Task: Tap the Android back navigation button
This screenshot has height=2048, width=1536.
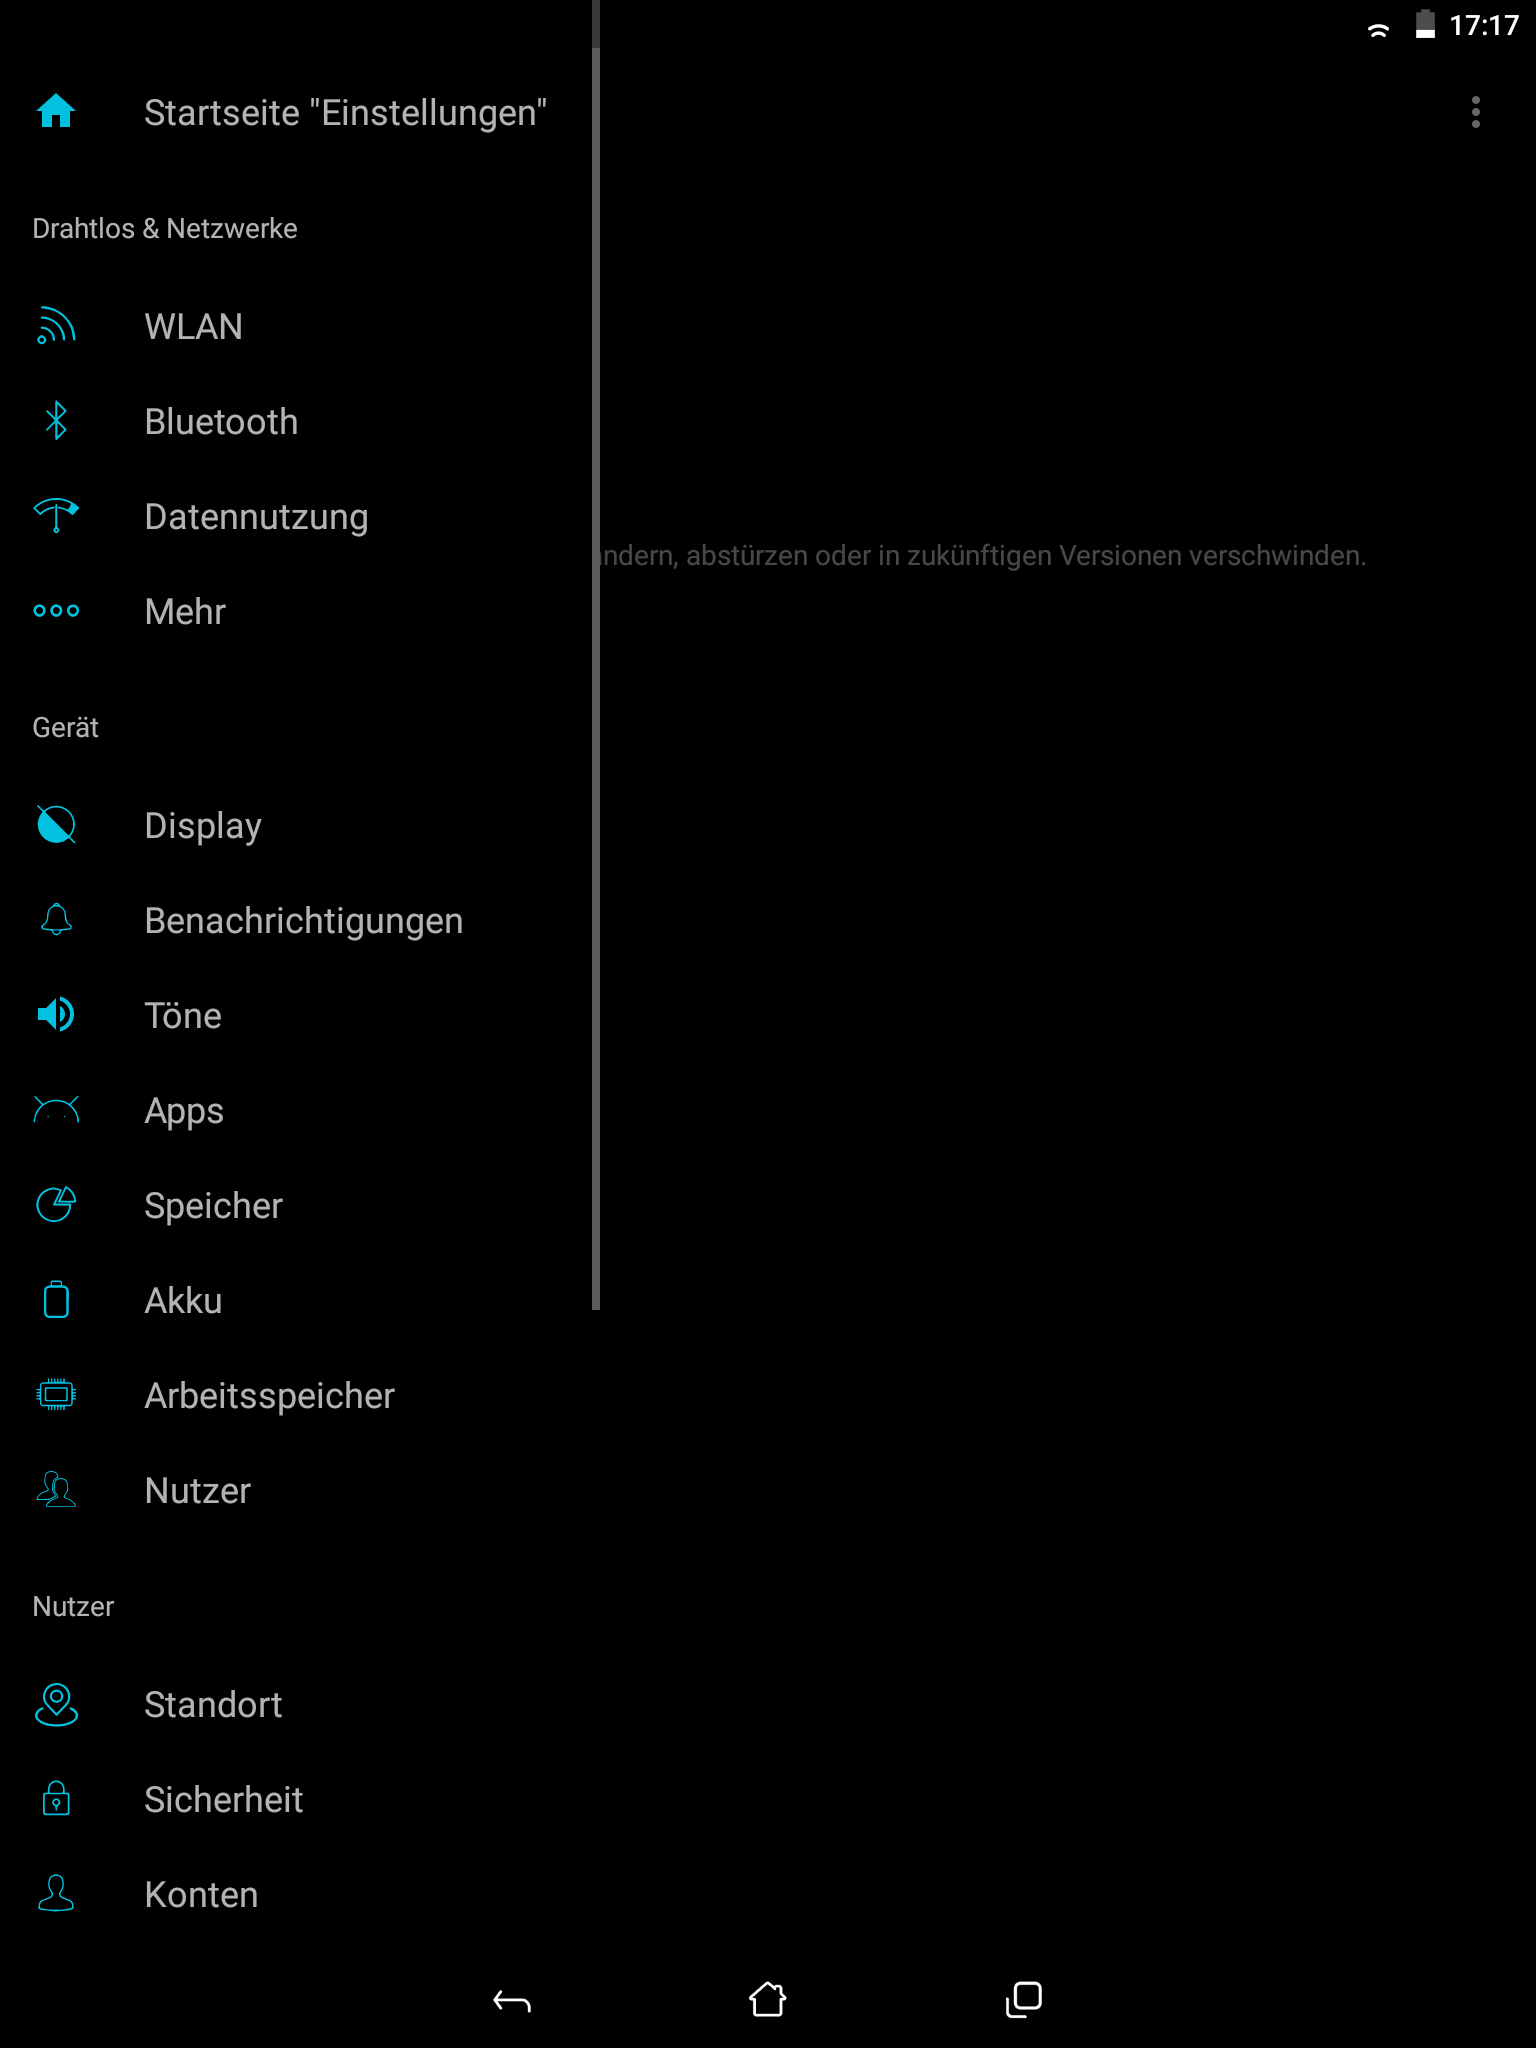Action: (512, 2000)
